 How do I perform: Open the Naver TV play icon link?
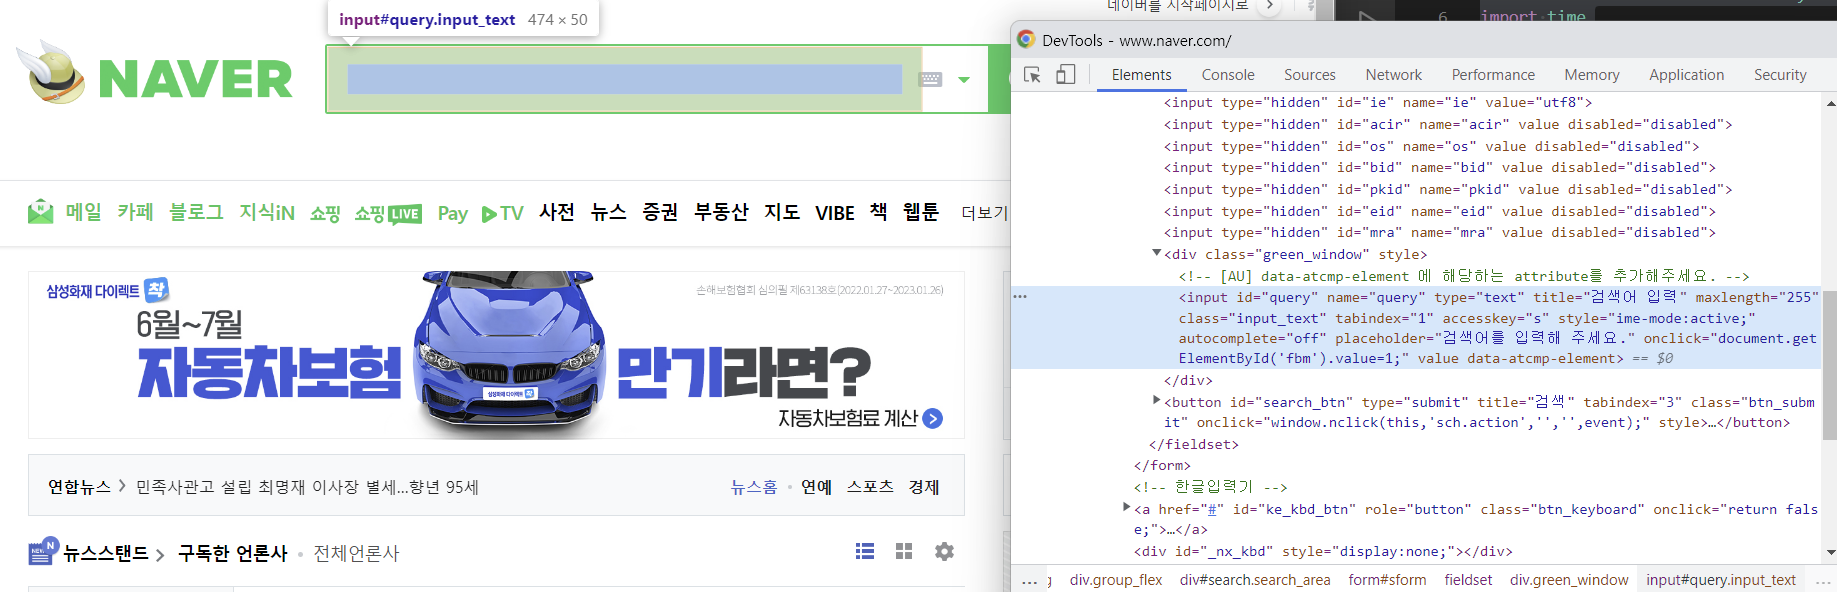point(502,213)
